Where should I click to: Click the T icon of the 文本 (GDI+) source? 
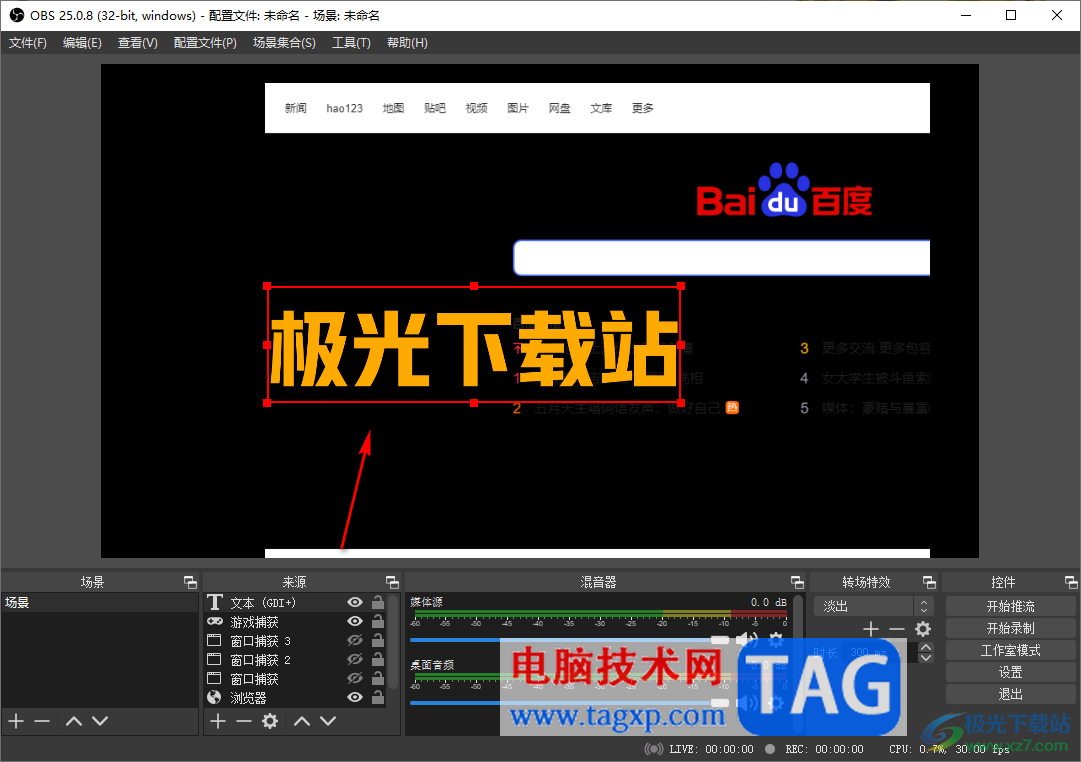215,602
